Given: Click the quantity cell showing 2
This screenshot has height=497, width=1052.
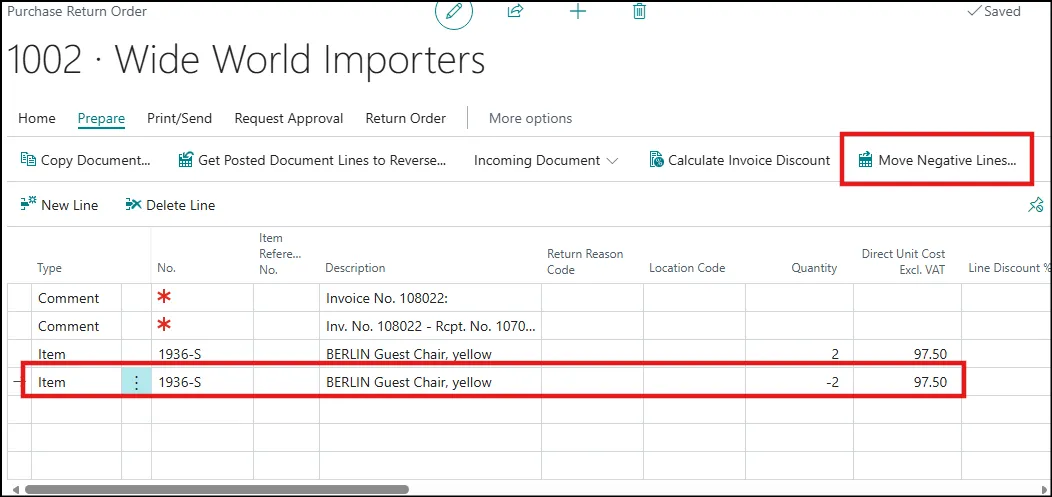Looking at the screenshot, I should [799, 354].
